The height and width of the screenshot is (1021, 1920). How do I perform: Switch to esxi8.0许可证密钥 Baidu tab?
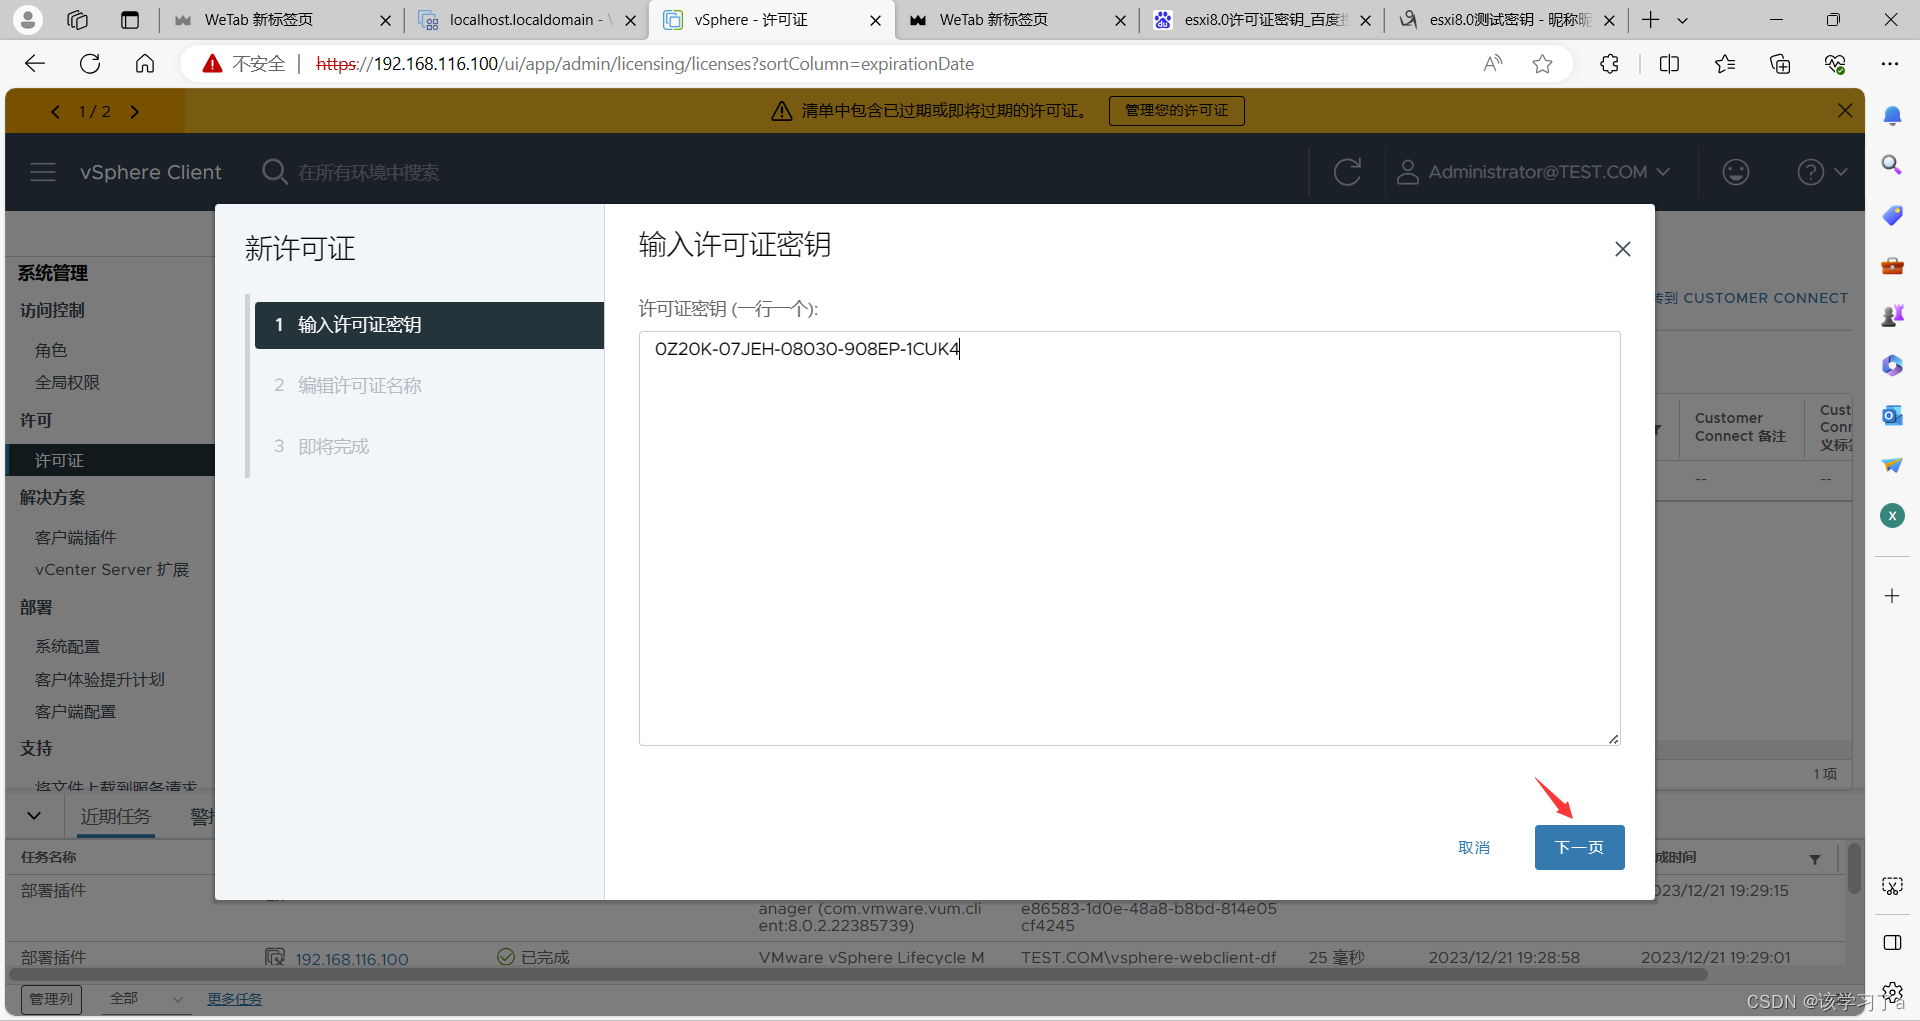tap(1262, 20)
